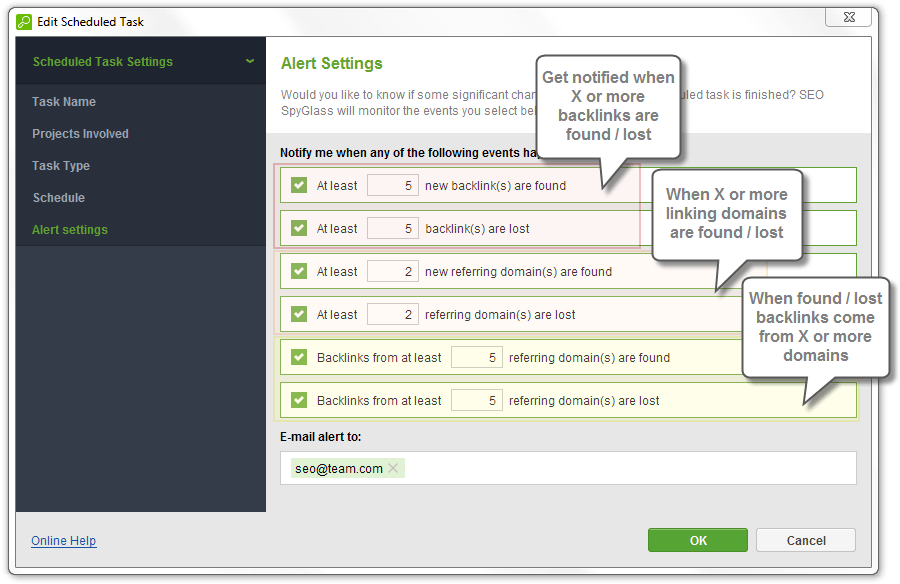Edit the backlinks lost threshold field

pos(393,228)
